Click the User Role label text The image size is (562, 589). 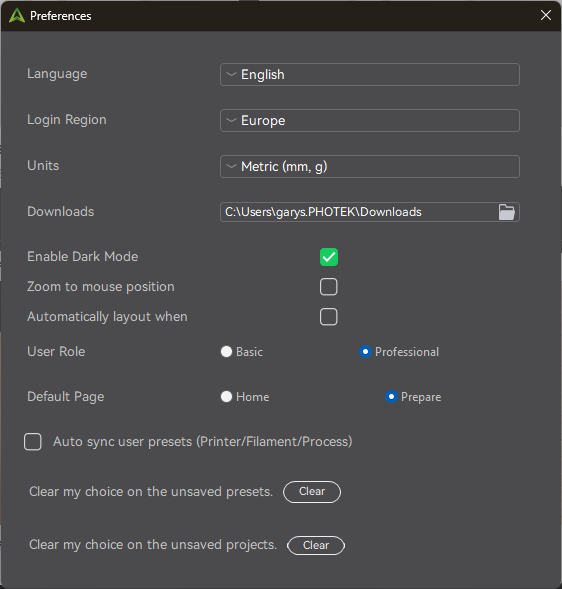[56, 352]
